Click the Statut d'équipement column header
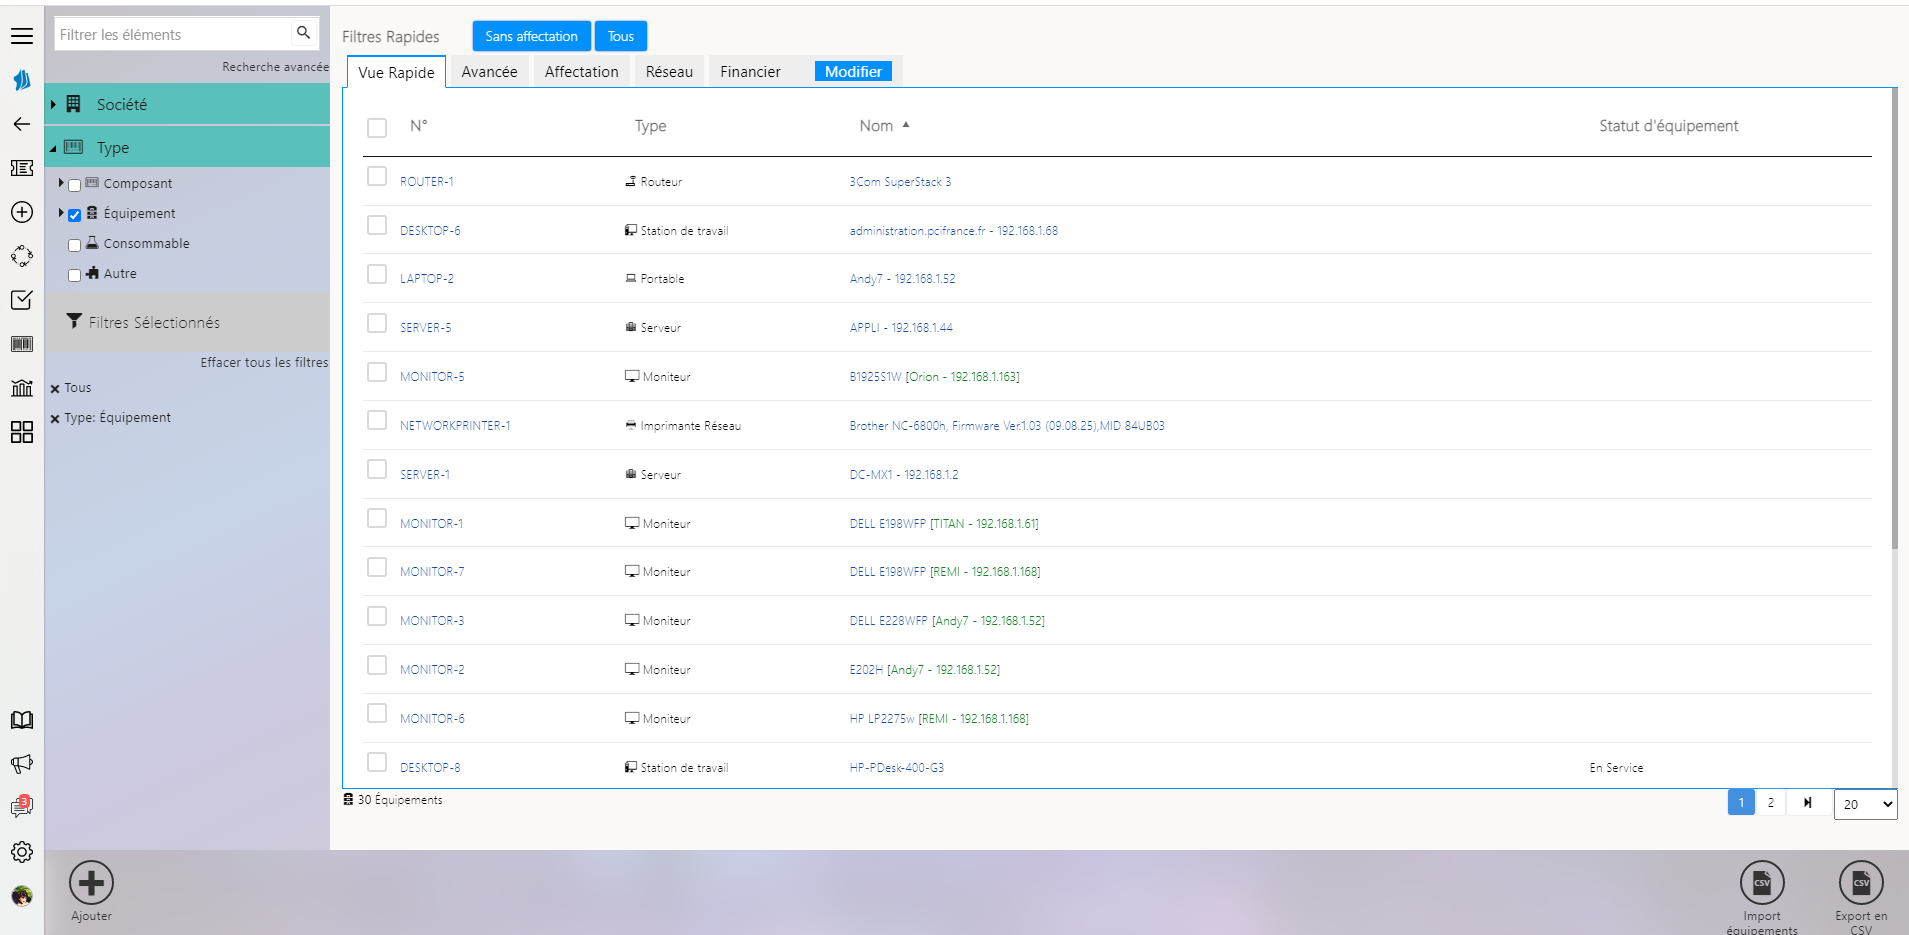1909x935 pixels. click(x=1668, y=126)
